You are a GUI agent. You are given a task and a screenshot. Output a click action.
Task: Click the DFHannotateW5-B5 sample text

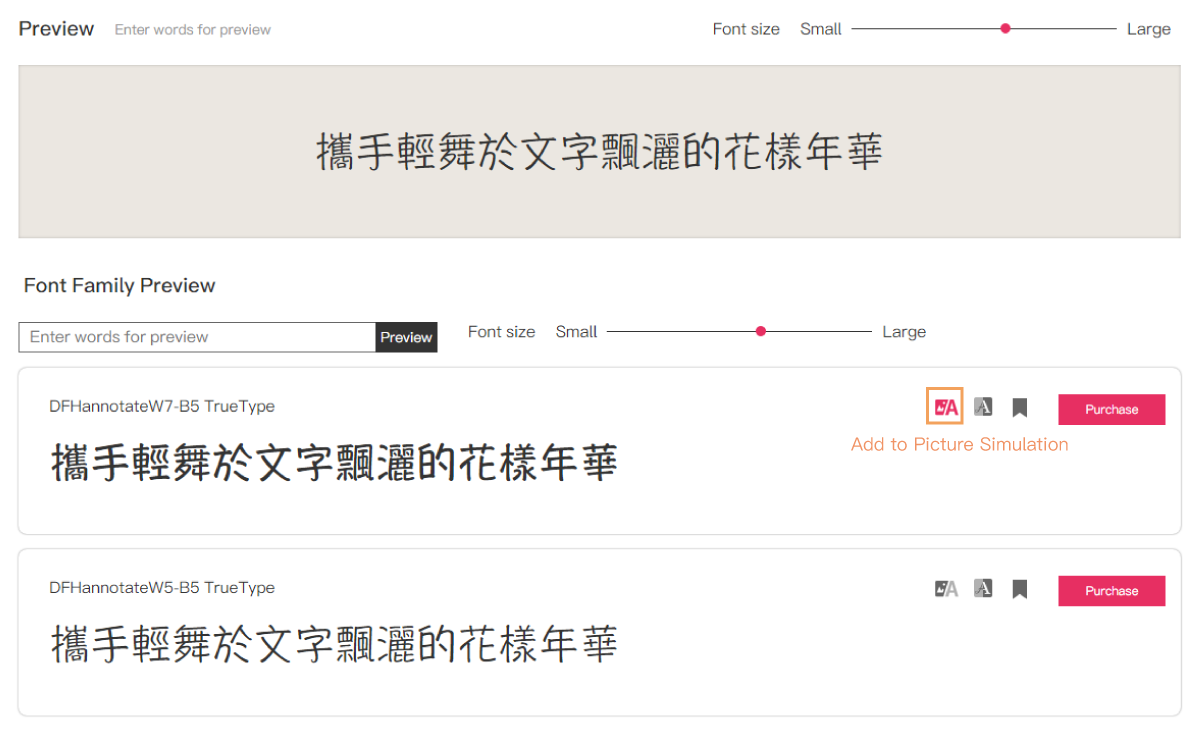pyautogui.click(x=334, y=644)
